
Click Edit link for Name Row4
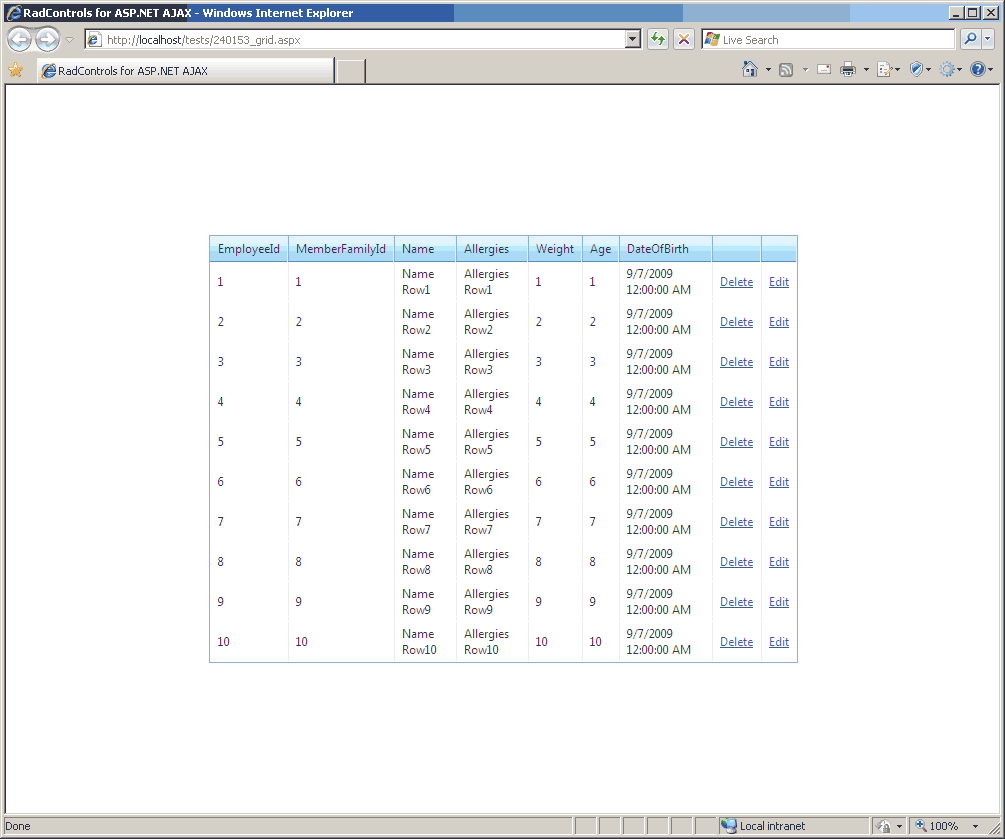pyautogui.click(x=779, y=402)
